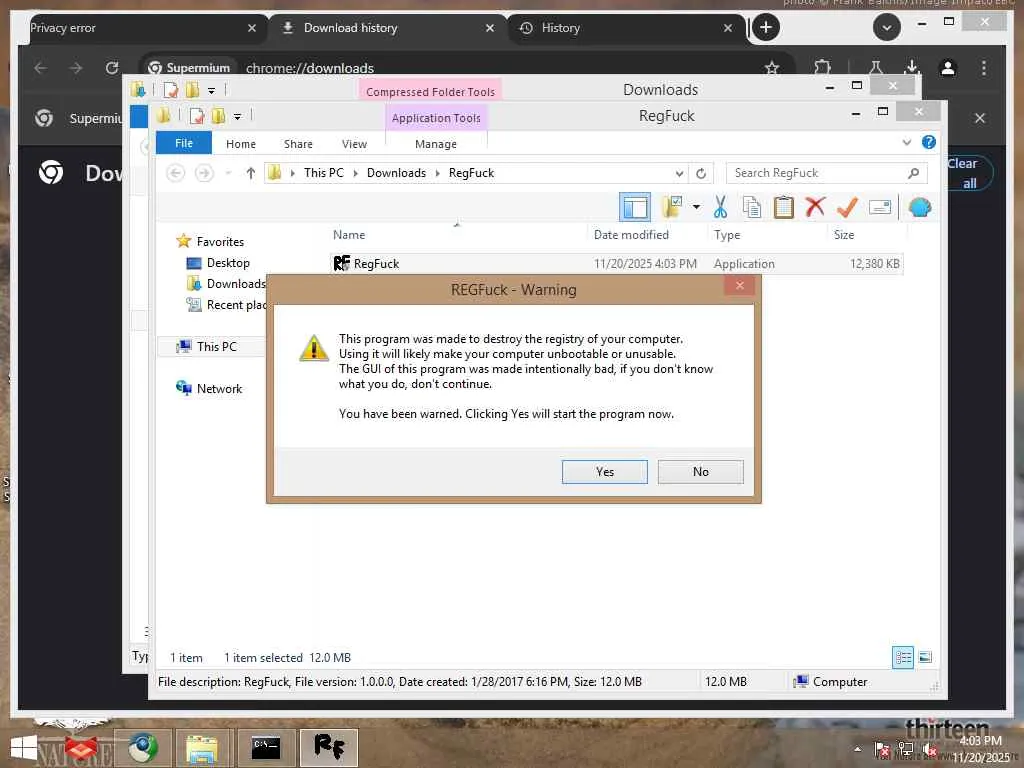Click the red X Delete icon
Viewport: 1024px width, 768px height.
[x=815, y=207]
